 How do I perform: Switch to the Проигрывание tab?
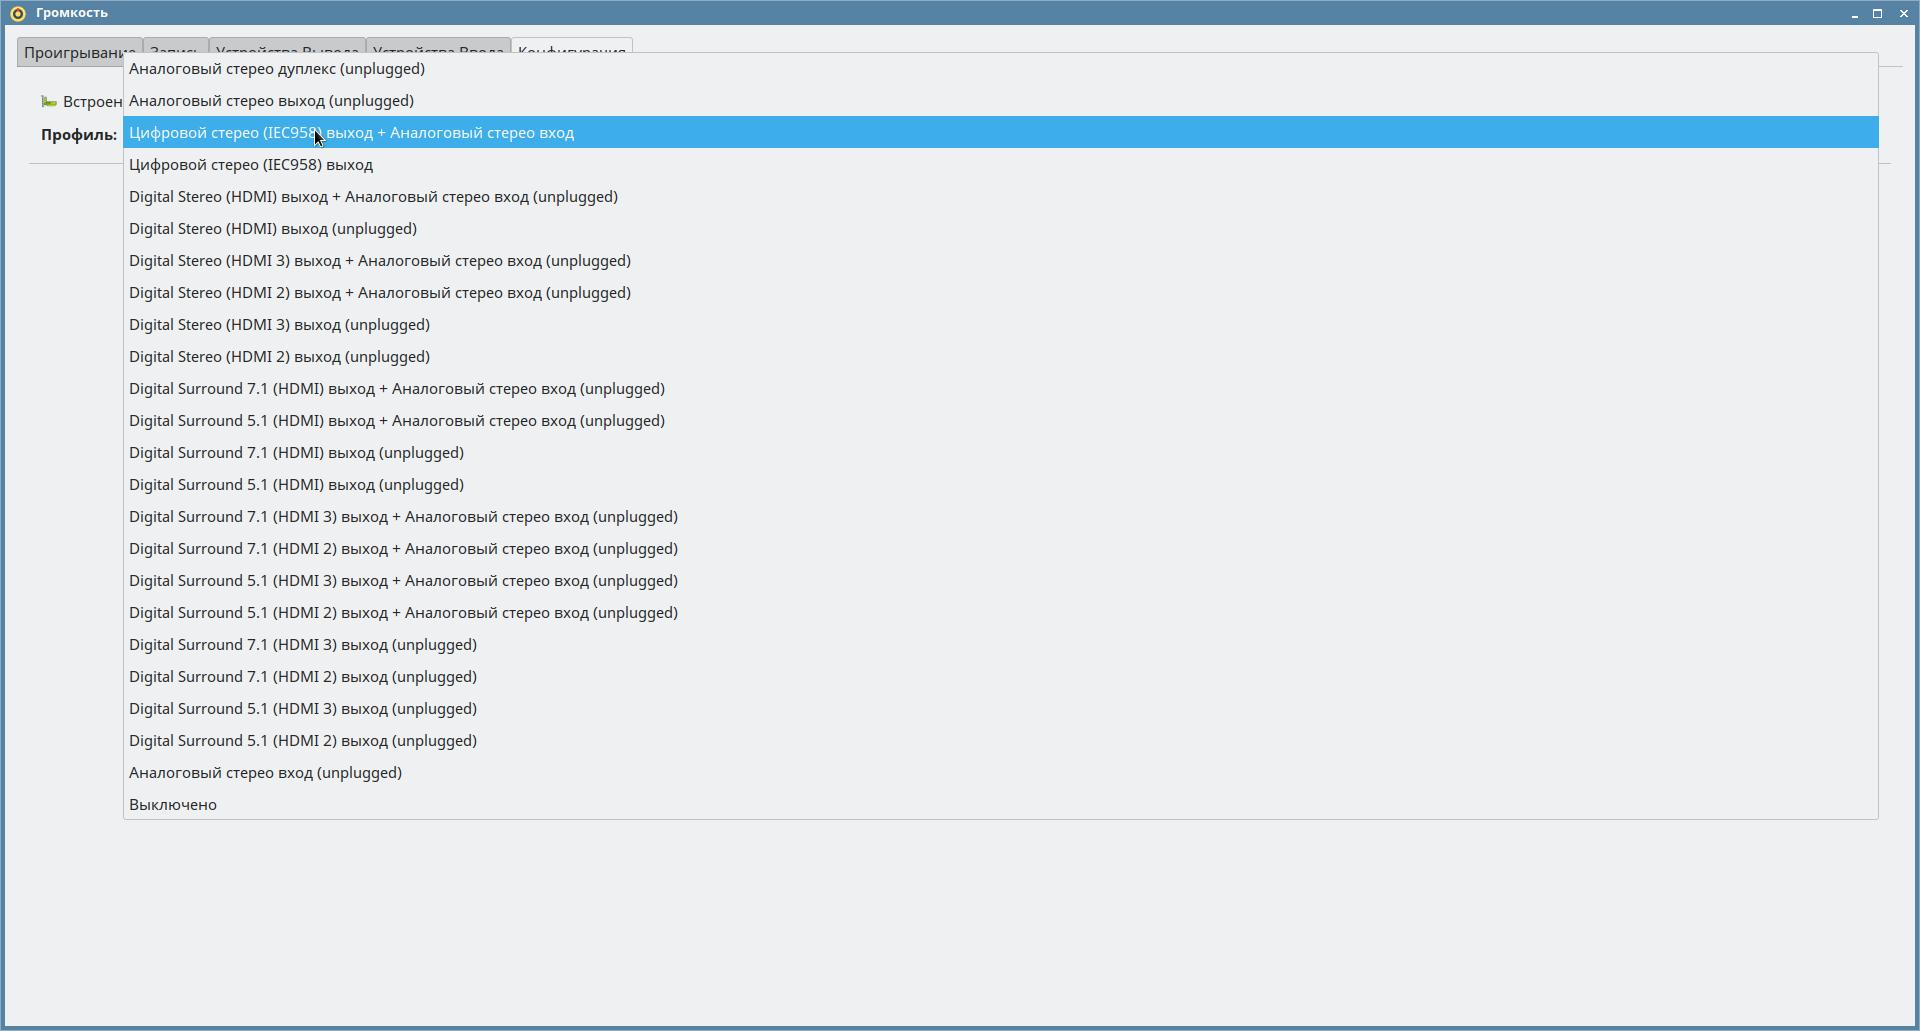[x=72, y=53]
